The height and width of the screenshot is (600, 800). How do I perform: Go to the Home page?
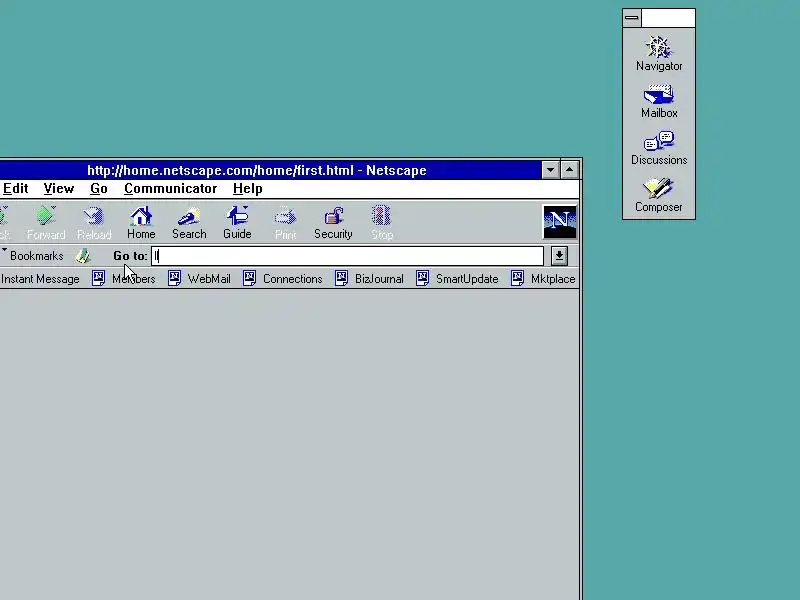click(141, 222)
